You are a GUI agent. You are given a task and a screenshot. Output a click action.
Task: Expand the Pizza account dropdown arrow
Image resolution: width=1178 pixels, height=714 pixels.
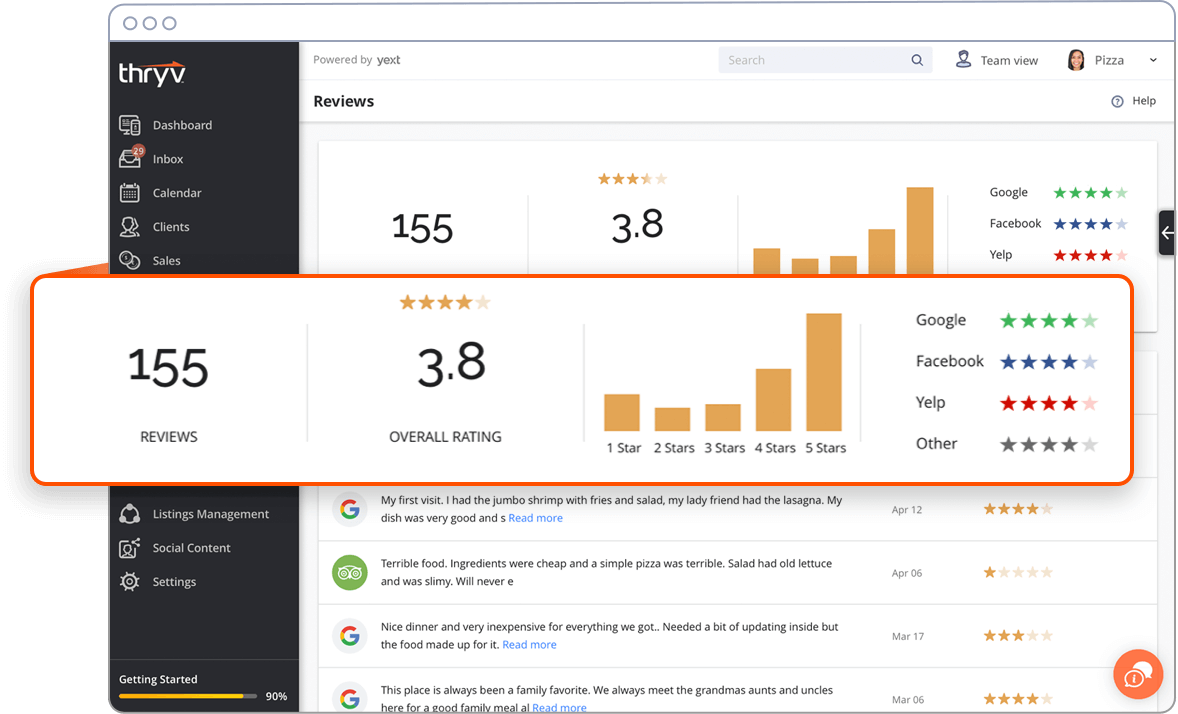[x=1153, y=60]
